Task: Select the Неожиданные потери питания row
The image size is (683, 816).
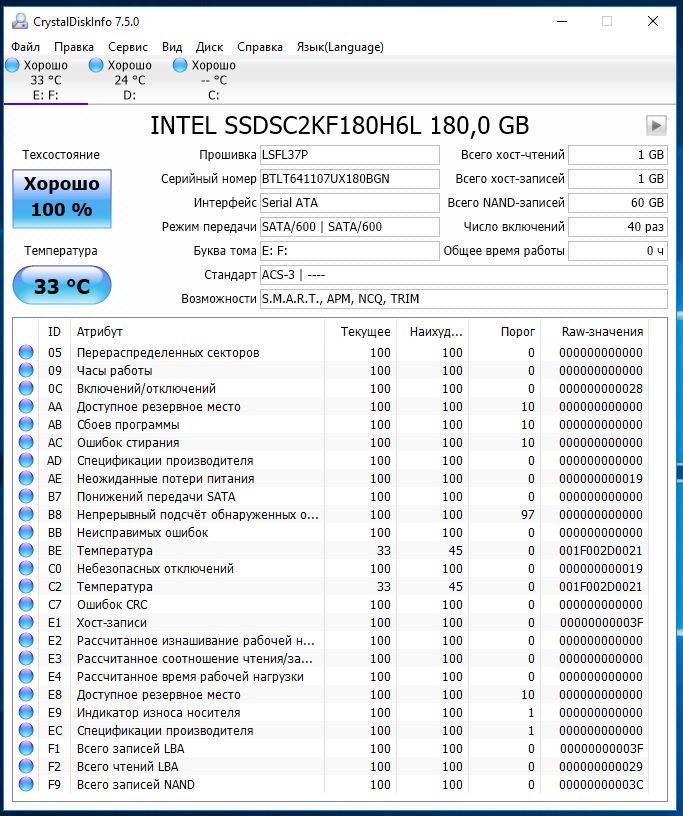Action: pyautogui.click(x=332, y=478)
